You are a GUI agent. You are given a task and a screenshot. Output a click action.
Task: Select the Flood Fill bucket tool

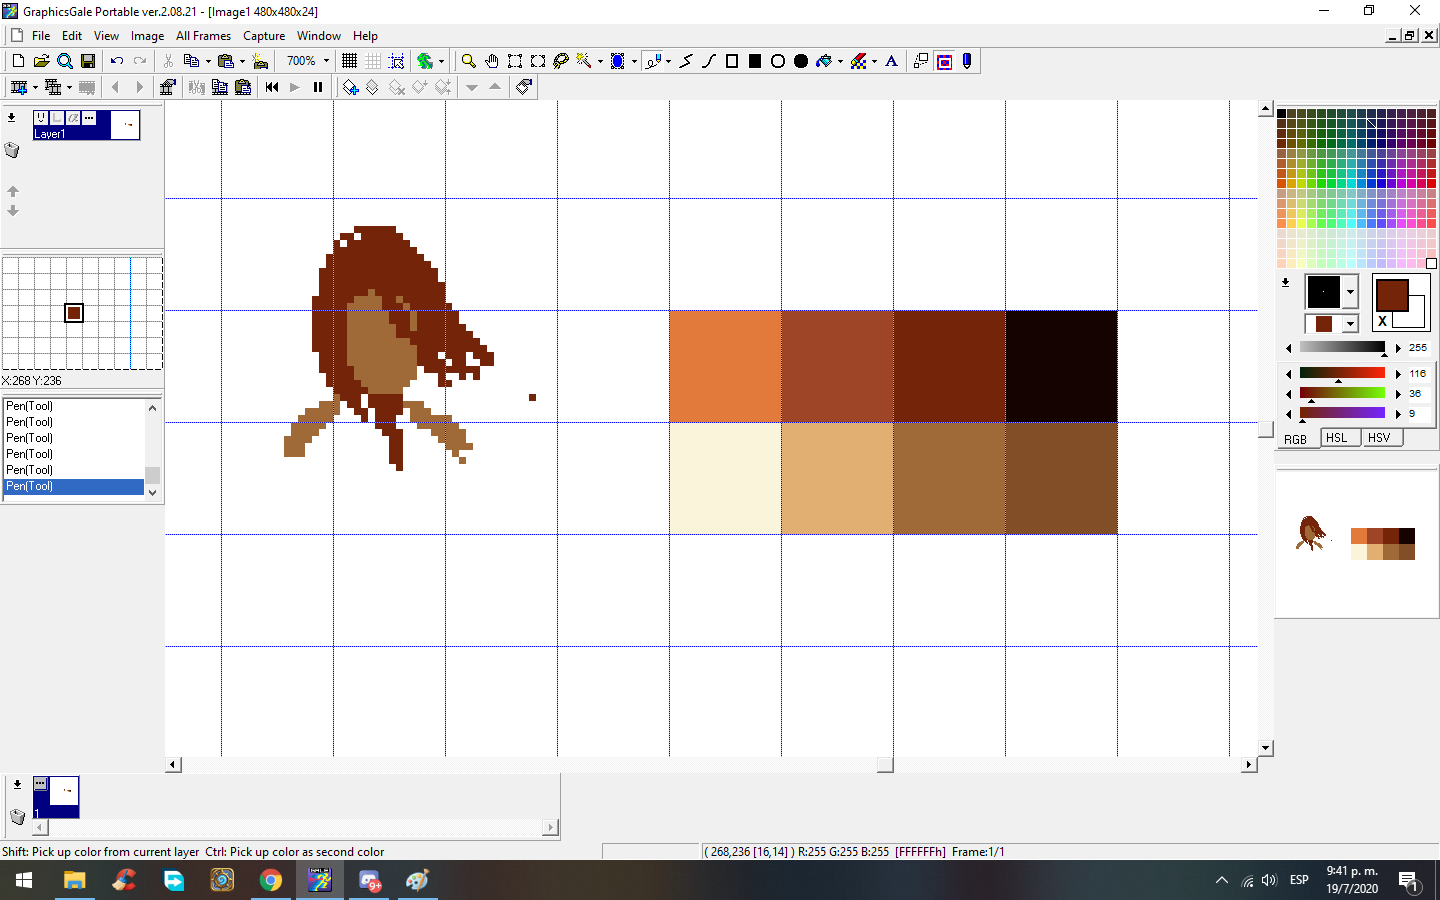824,61
